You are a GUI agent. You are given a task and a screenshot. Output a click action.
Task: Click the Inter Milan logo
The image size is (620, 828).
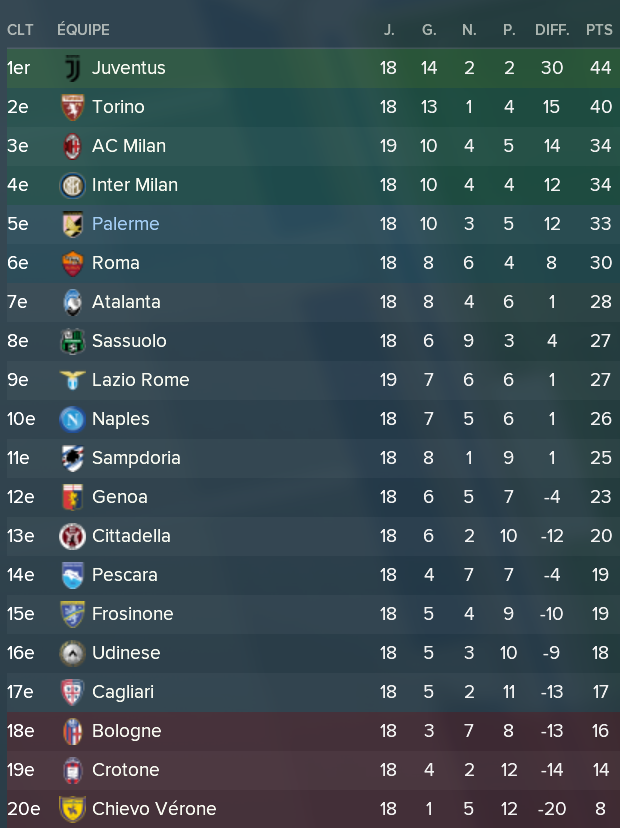point(72,185)
